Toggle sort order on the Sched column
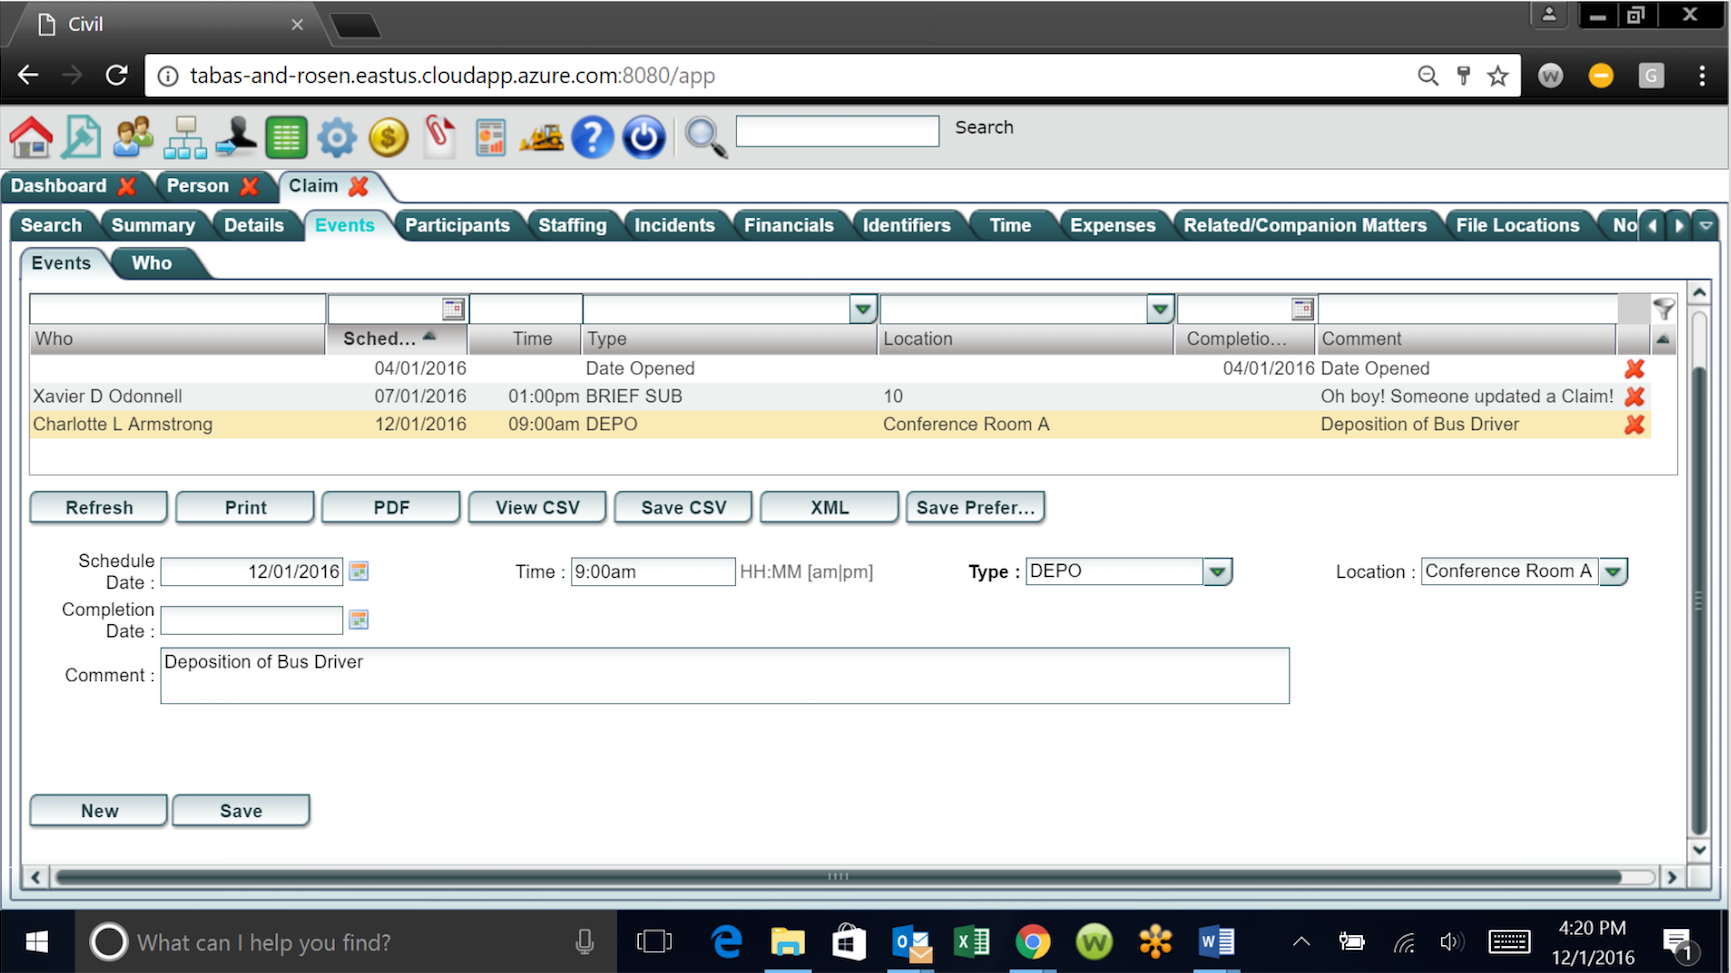Image resolution: width=1731 pixels, height=973 pixels. [x=385, y=338]
